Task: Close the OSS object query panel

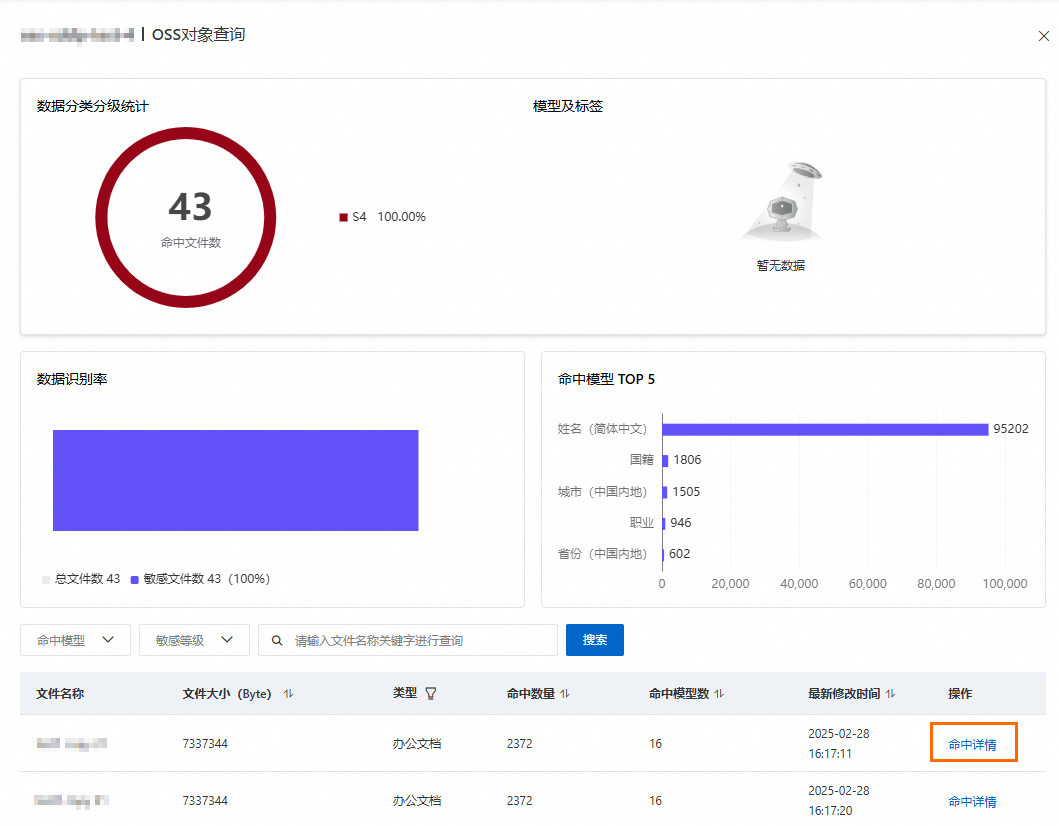Action: pyautogui.click(x=1044, y=36)
